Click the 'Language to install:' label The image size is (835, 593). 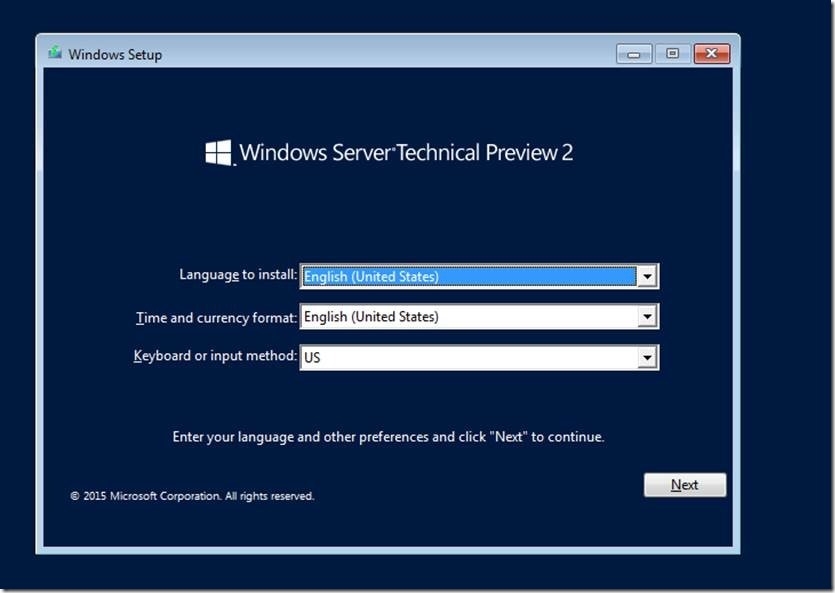[238, 275]
